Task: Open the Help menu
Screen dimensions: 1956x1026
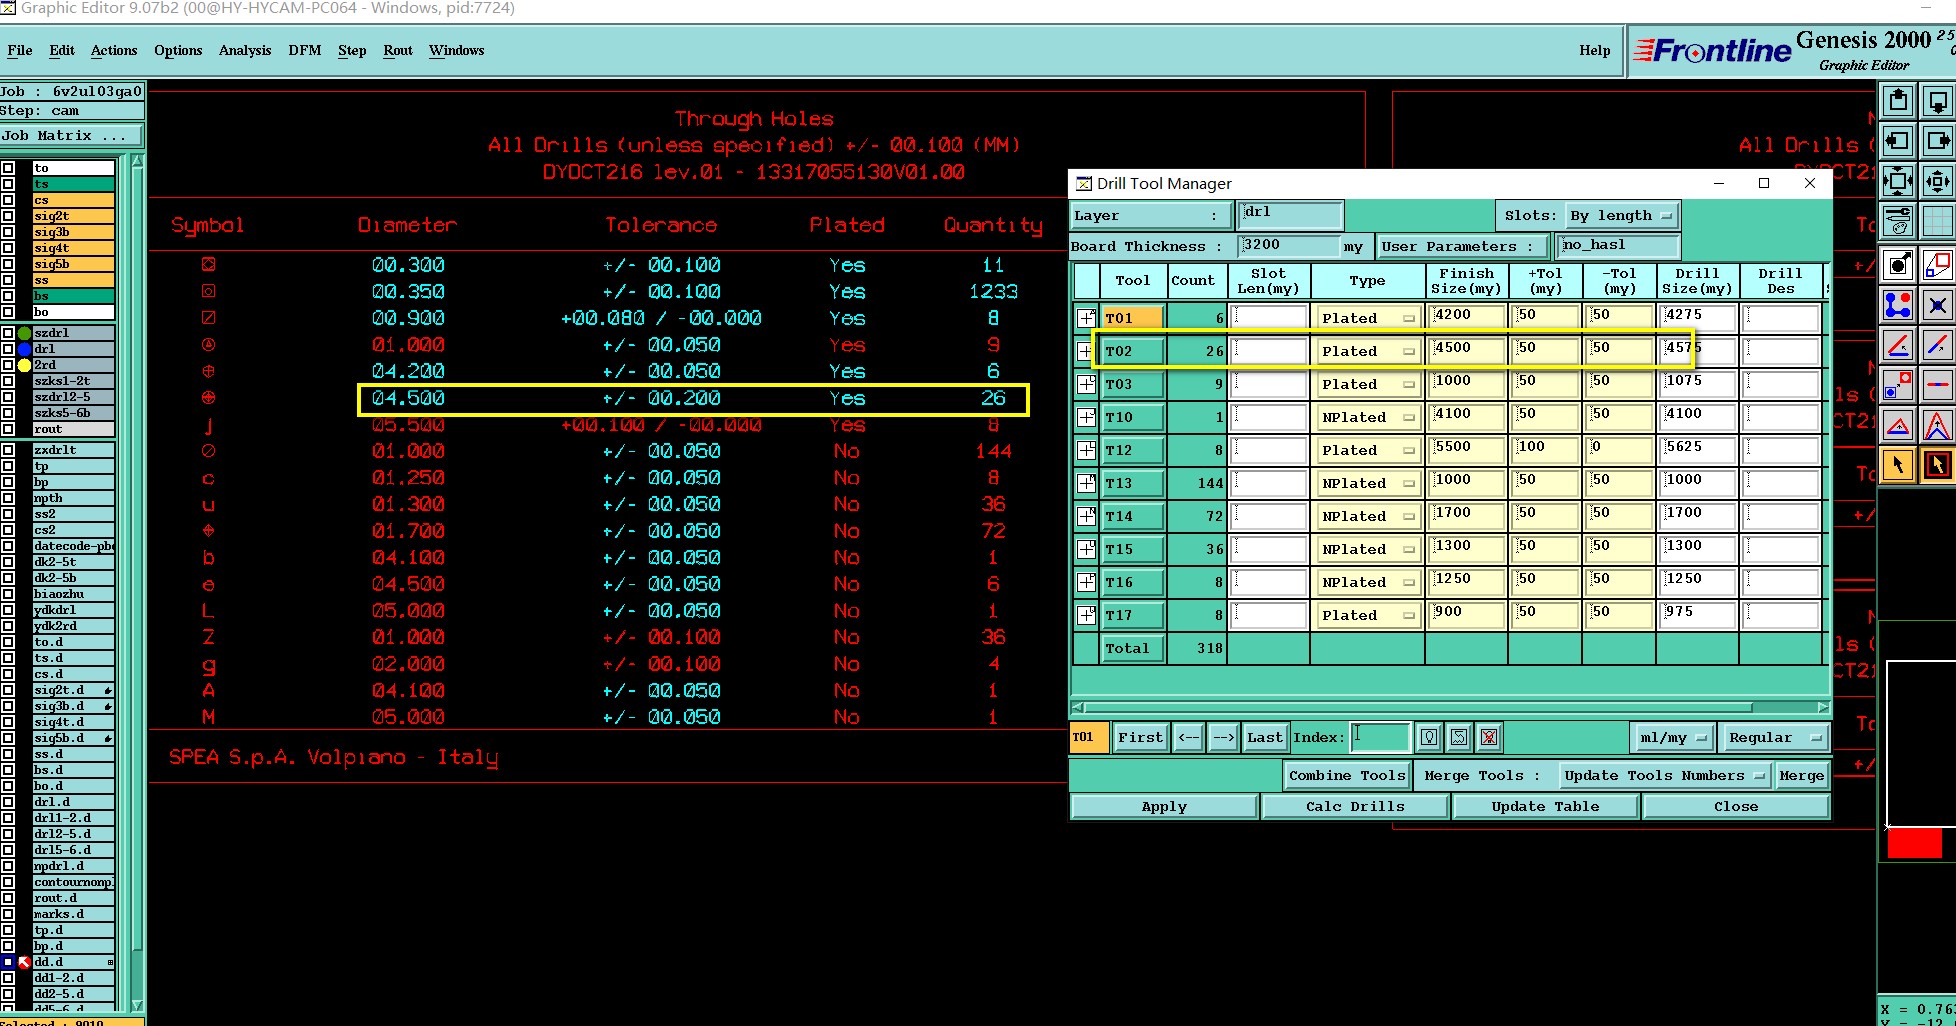Action: 1595,50
